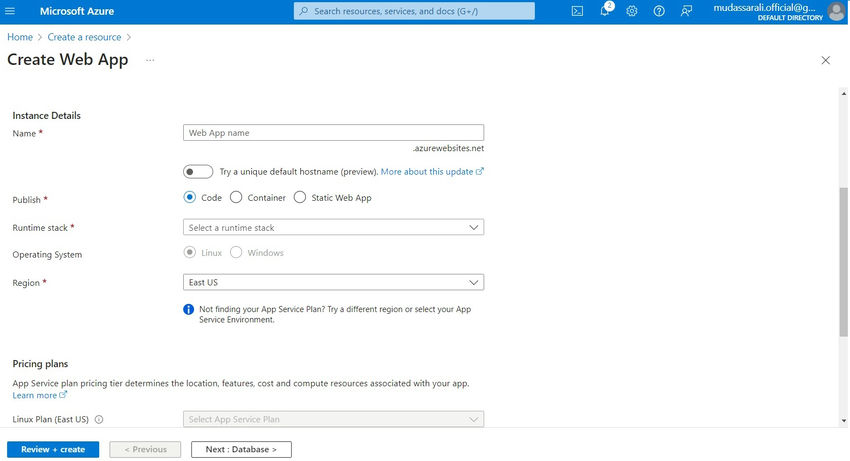Expand the Runtime stack dropdown
This screenshot has width=850, height=461.
[x=334, y=228]
